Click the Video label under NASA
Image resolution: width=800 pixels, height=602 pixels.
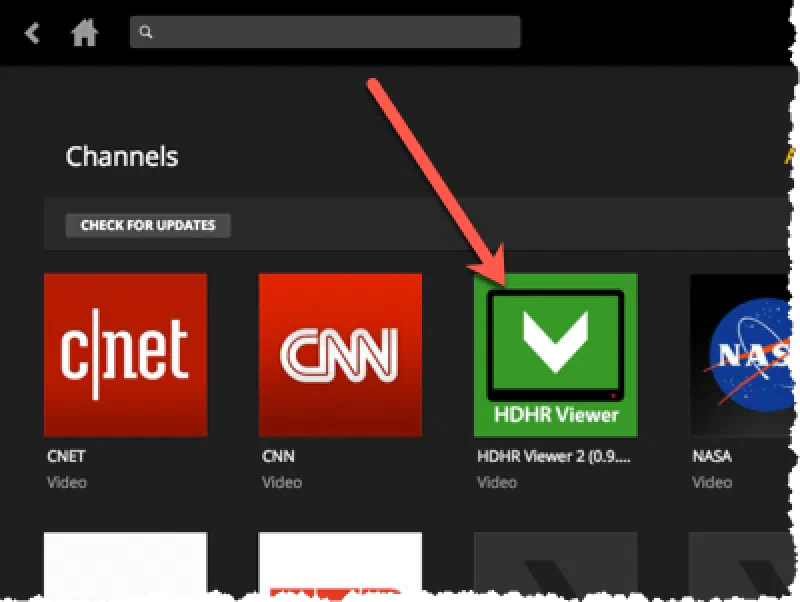click(x=712, y=482)
